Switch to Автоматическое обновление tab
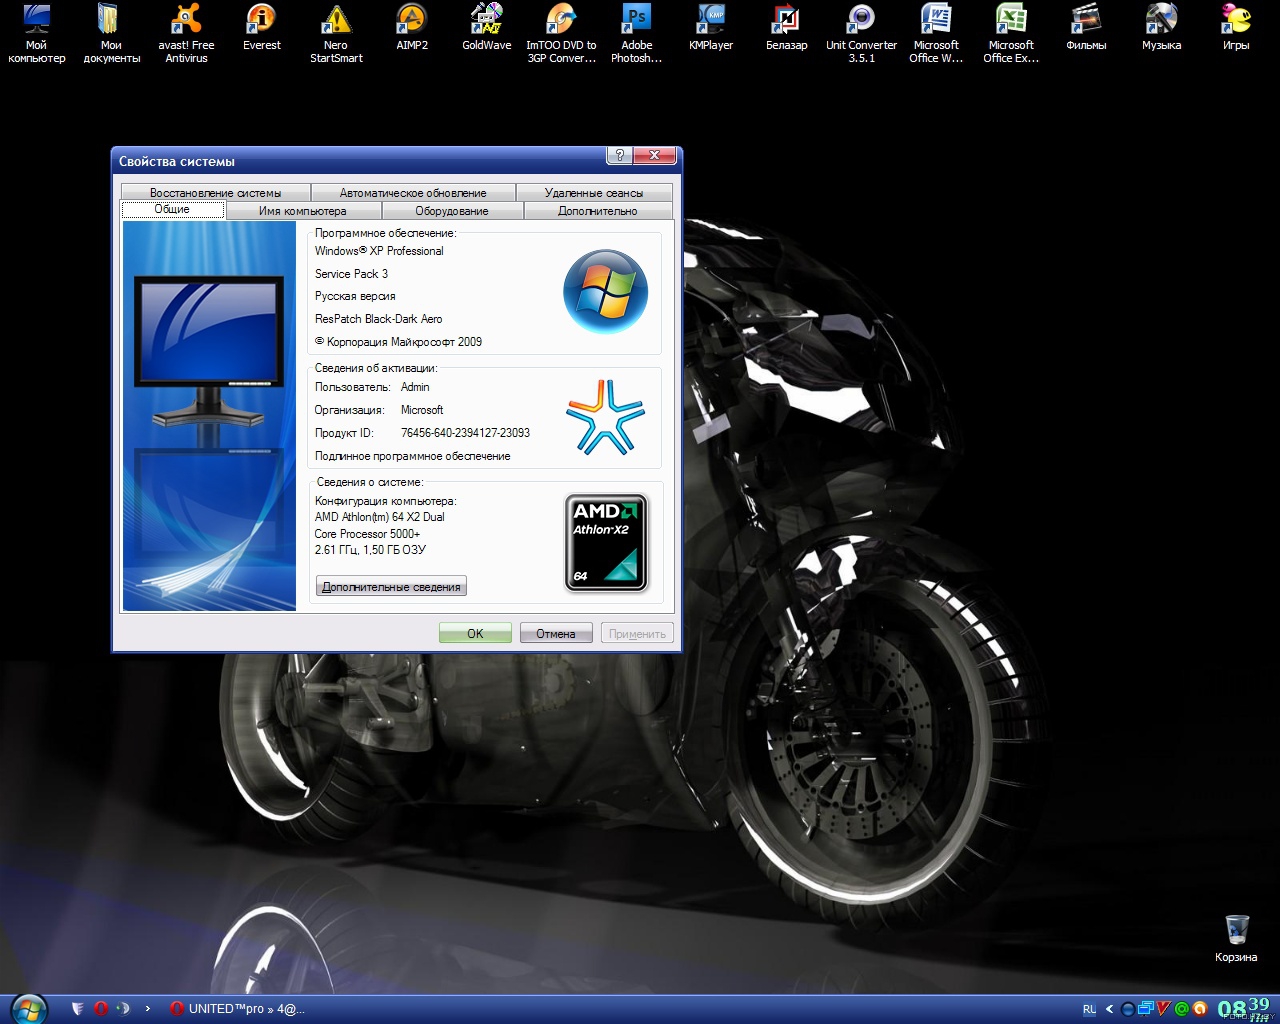 [413, 192]
